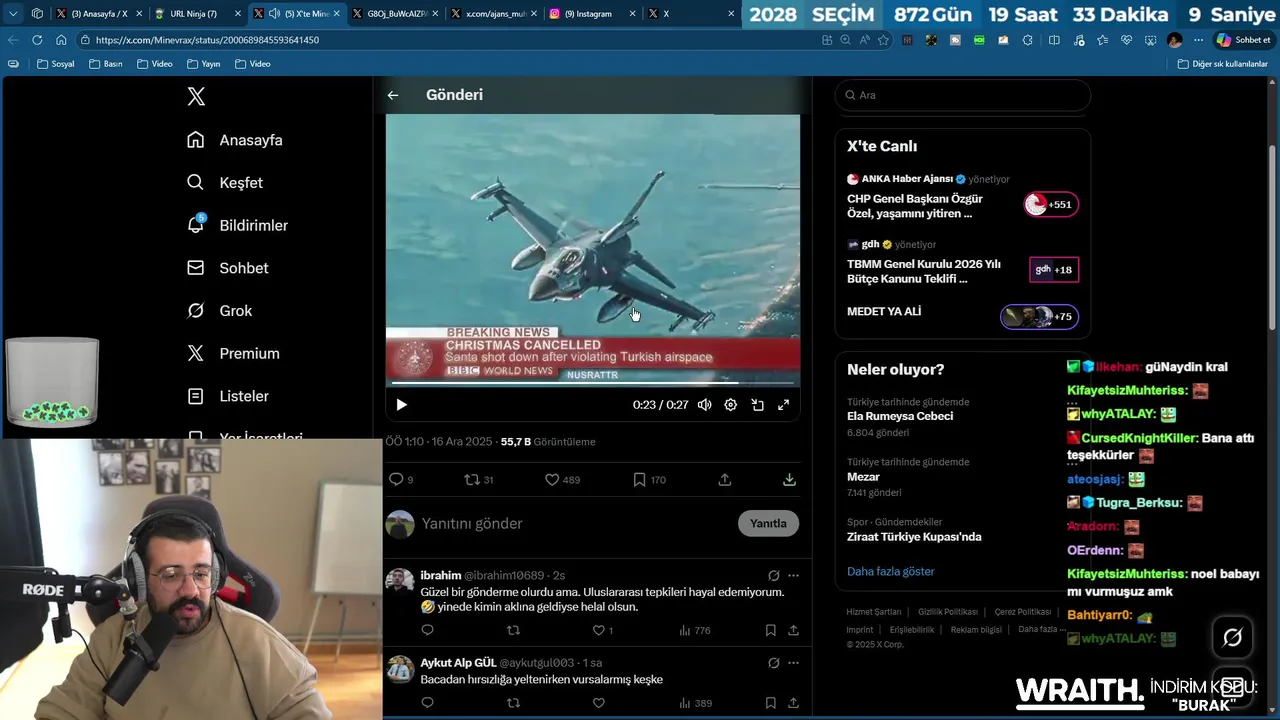Click Grok icon on Aykut Alp GÜL's reply
Viewport: 1280px width, 720px height.
773,663
